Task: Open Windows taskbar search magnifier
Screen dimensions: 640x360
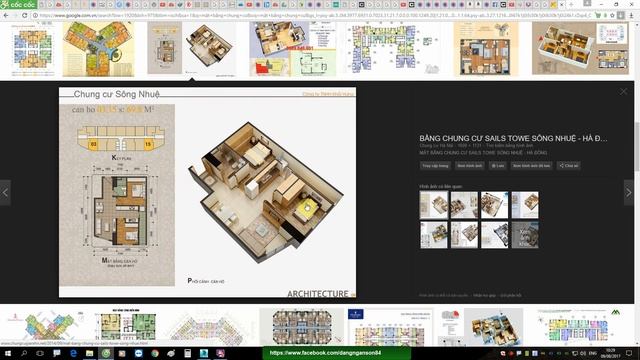Action: coord(24,353)
